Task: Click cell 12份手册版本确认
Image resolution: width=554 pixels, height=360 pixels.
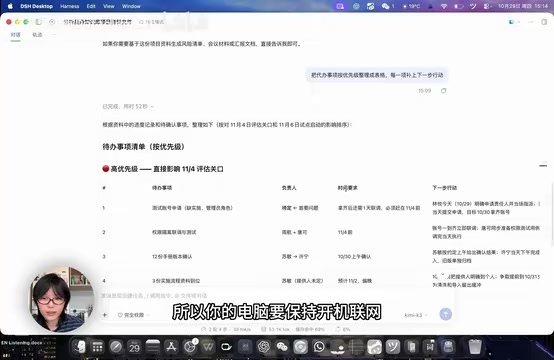Action: (x=172, y=256)
